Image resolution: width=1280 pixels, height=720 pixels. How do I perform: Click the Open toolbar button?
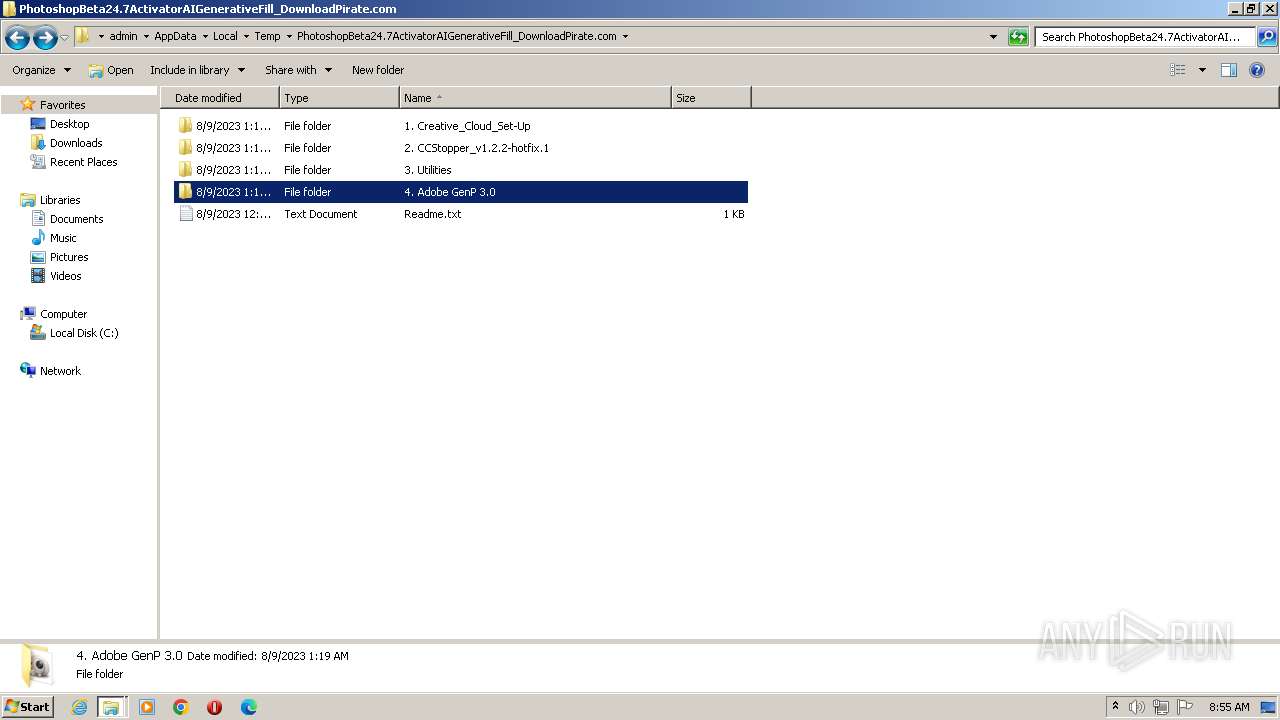(x=110, y=70)
